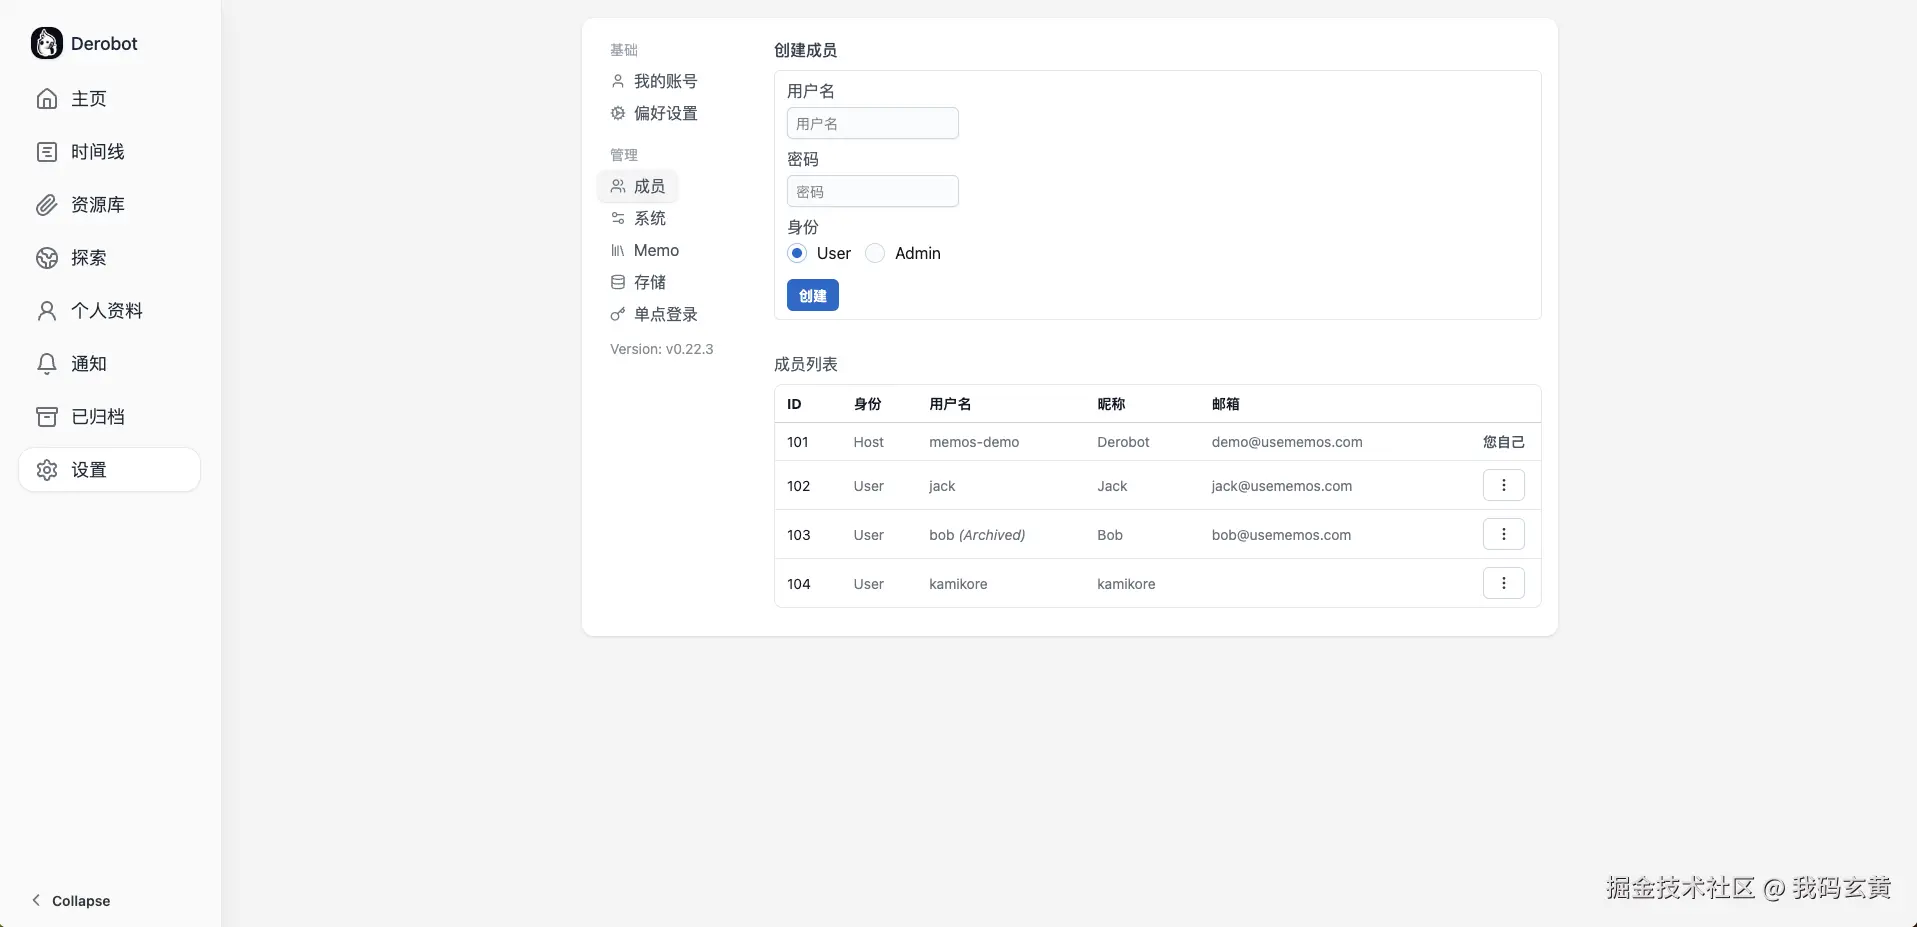The image size is (1917, 927).
Task: Click the Derobot title text
Action: [104, 43]
